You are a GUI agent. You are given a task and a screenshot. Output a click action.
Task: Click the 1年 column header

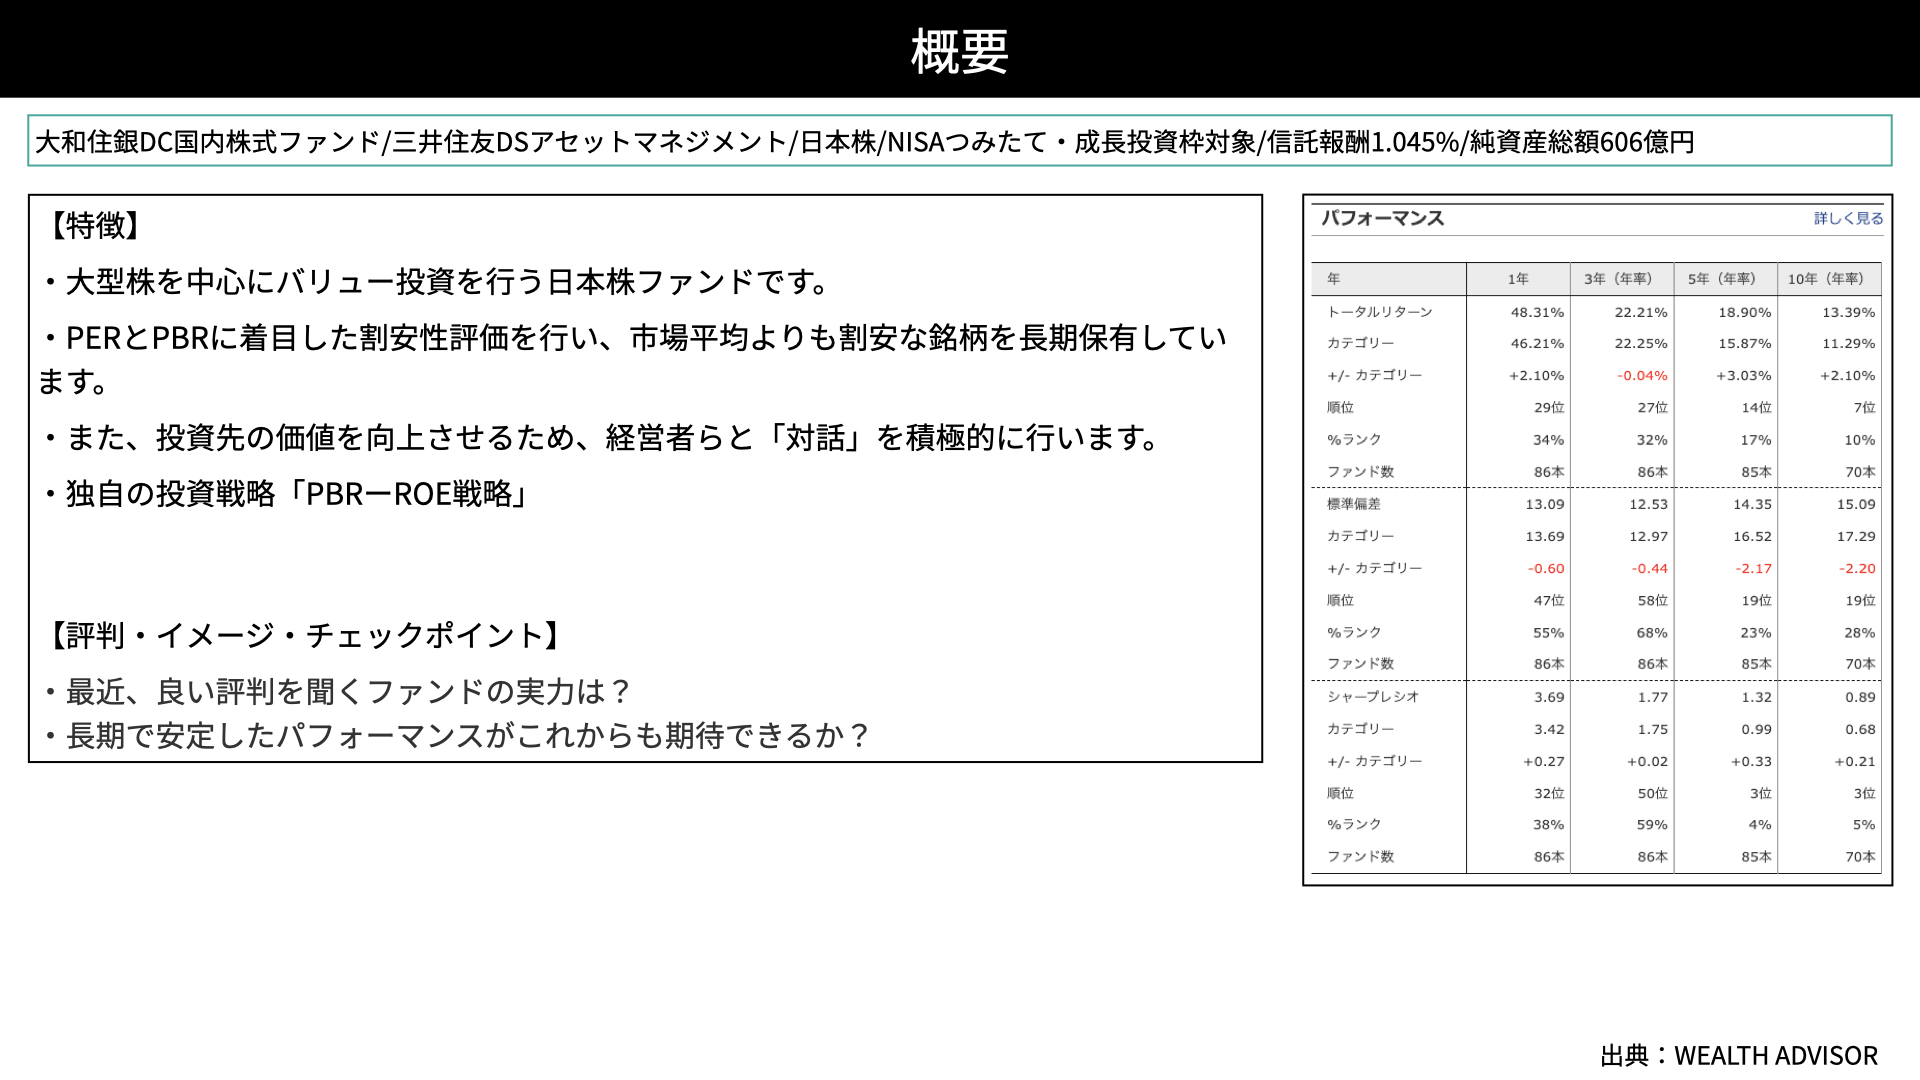click(x=1518, y=279)
